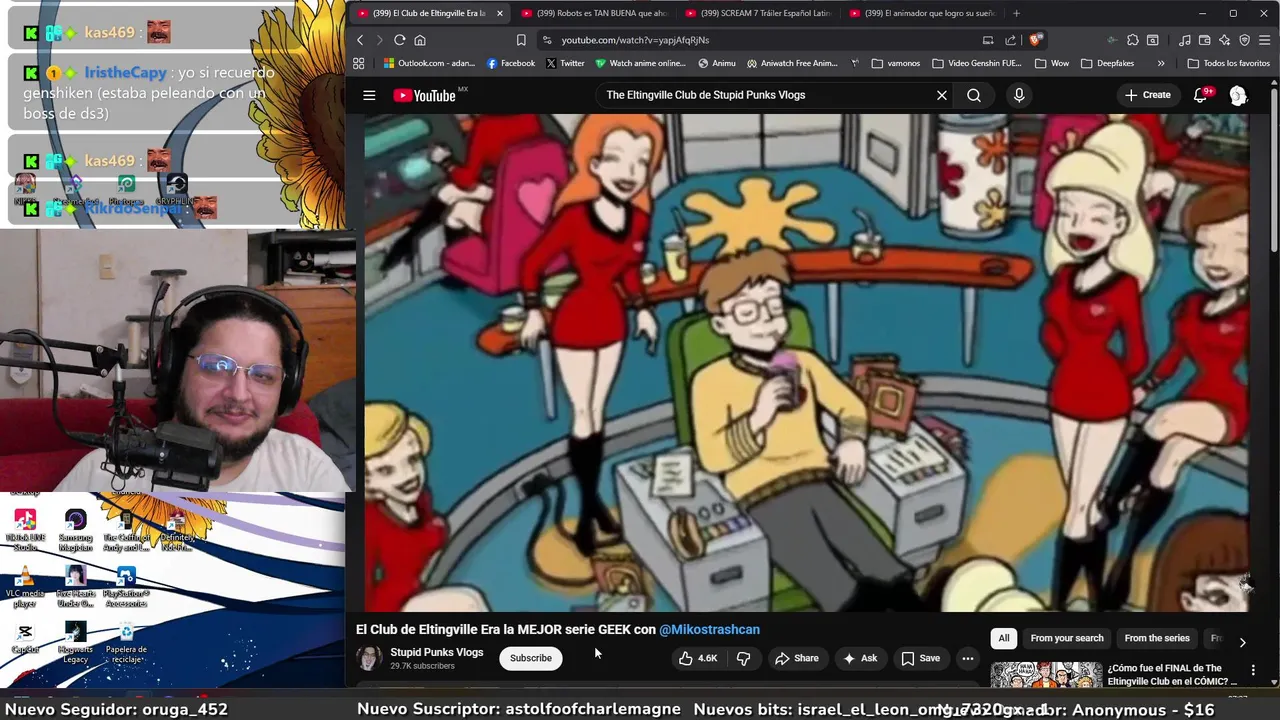Select the From the series chip
The height and width of the screenshot is (720, 1280).
pyautogui.click(x=1157, y=638)
